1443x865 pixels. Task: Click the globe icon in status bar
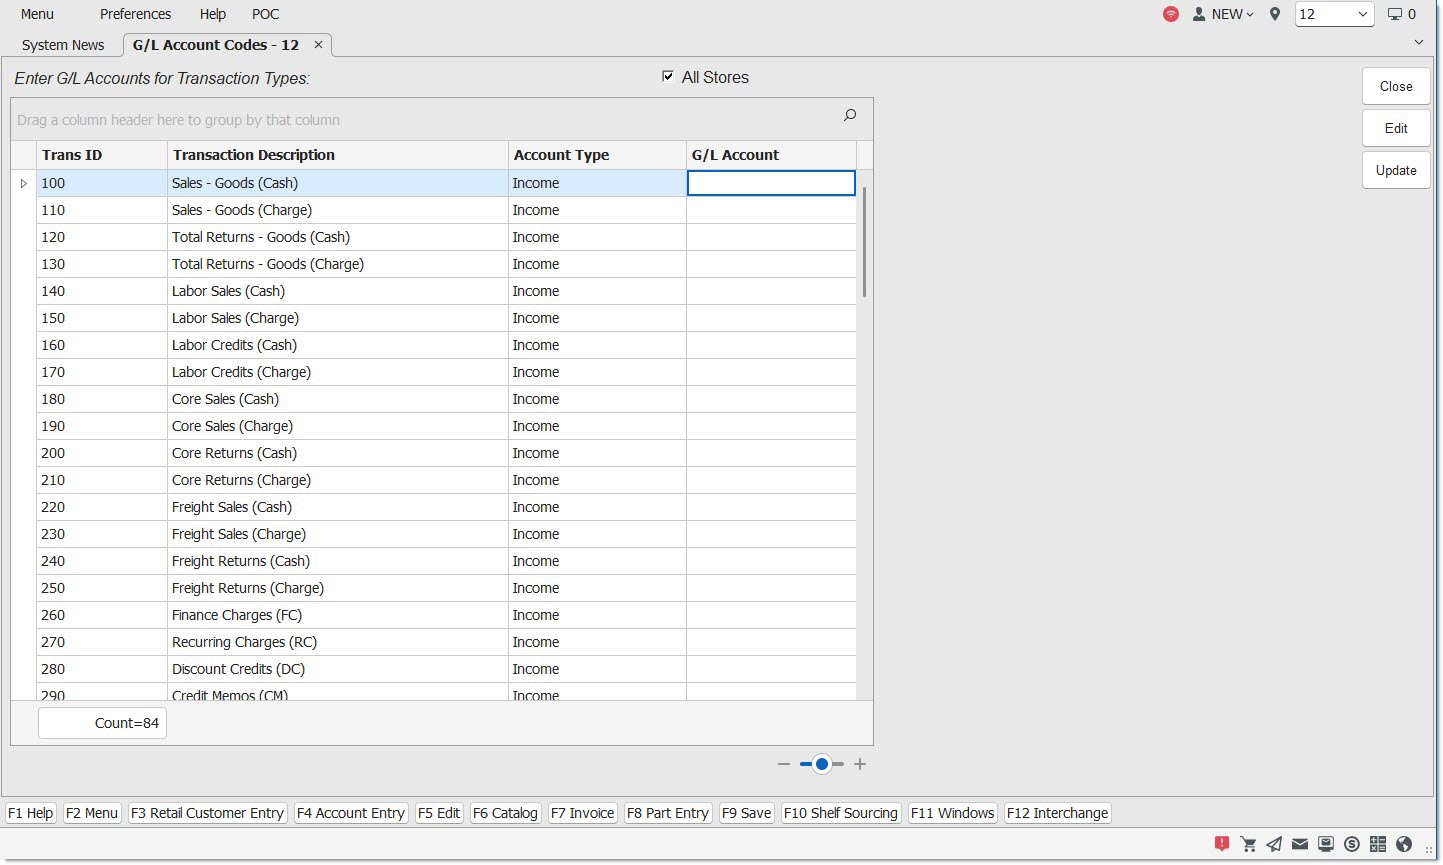[x=1404, y=844]
